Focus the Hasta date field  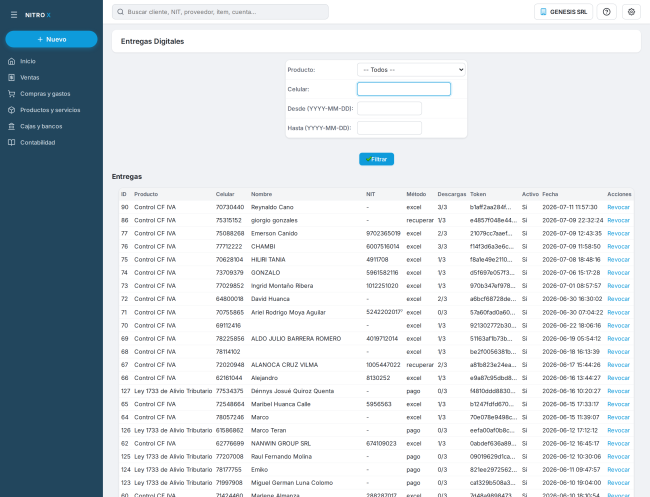pos(389,128)
